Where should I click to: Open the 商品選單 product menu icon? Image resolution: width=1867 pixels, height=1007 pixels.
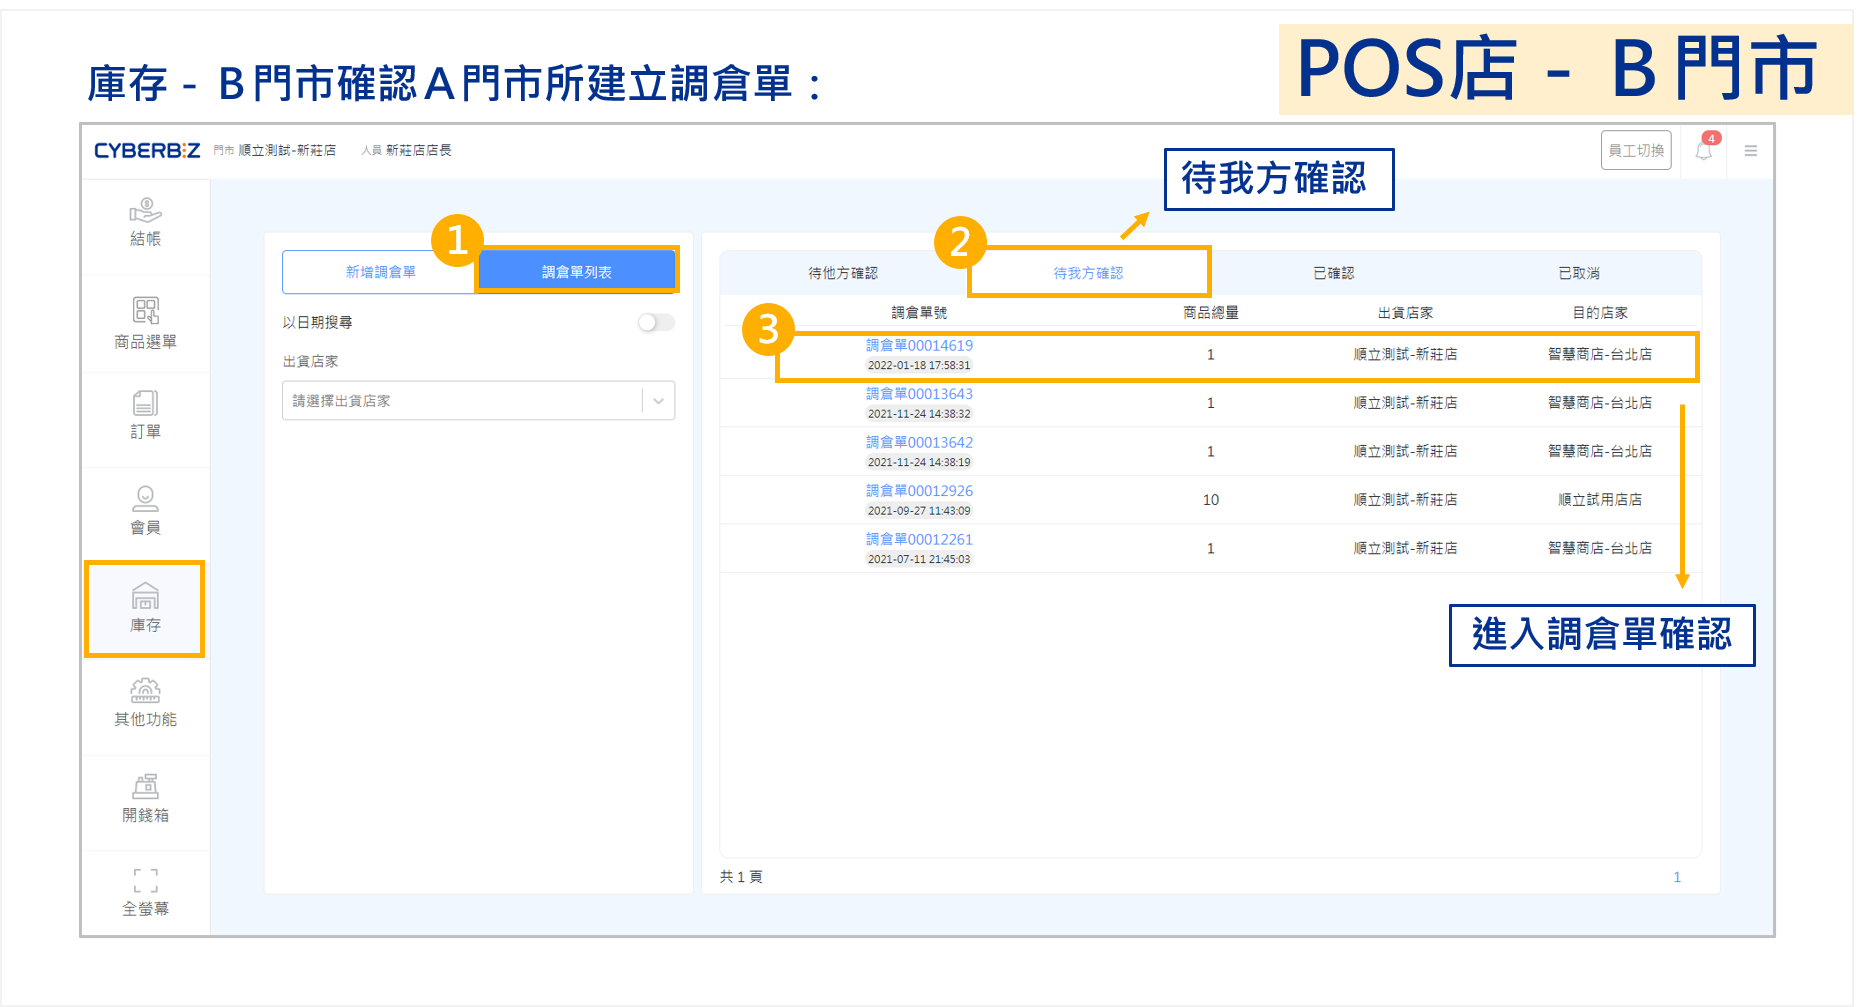pyautogui.click(x=145, y=322)
